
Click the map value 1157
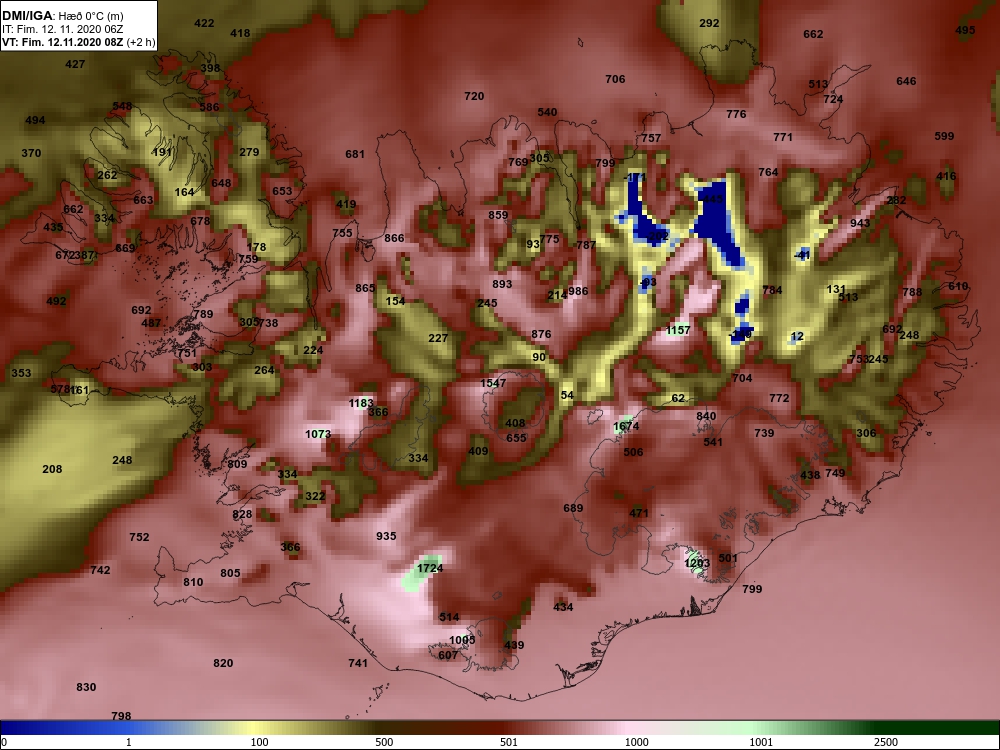point(677,330)
